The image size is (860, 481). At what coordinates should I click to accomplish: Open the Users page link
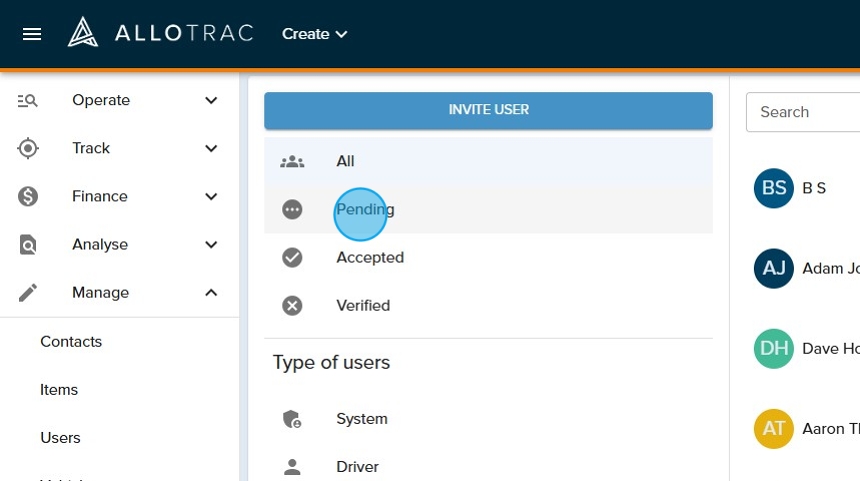click(60, 437)
